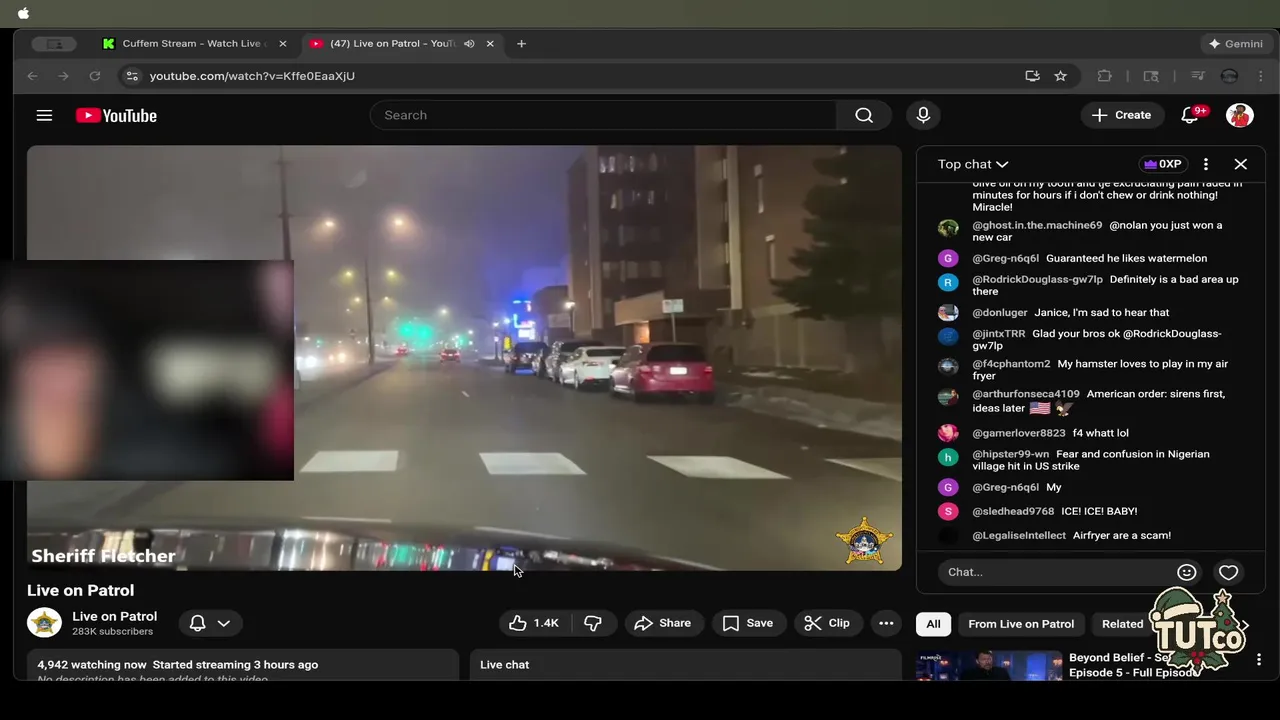
Task: Click the 0XP crown points badge
Action: point(1162,164)
